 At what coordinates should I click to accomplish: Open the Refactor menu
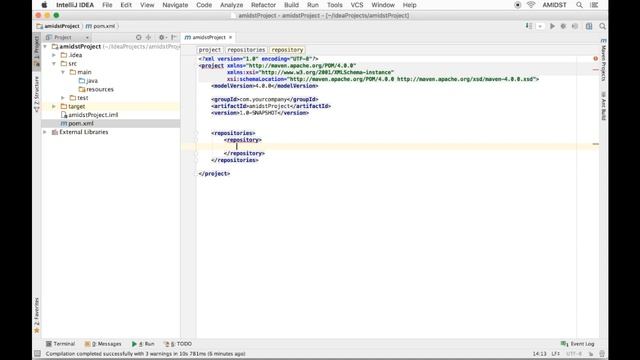click(x=263, y=5)
